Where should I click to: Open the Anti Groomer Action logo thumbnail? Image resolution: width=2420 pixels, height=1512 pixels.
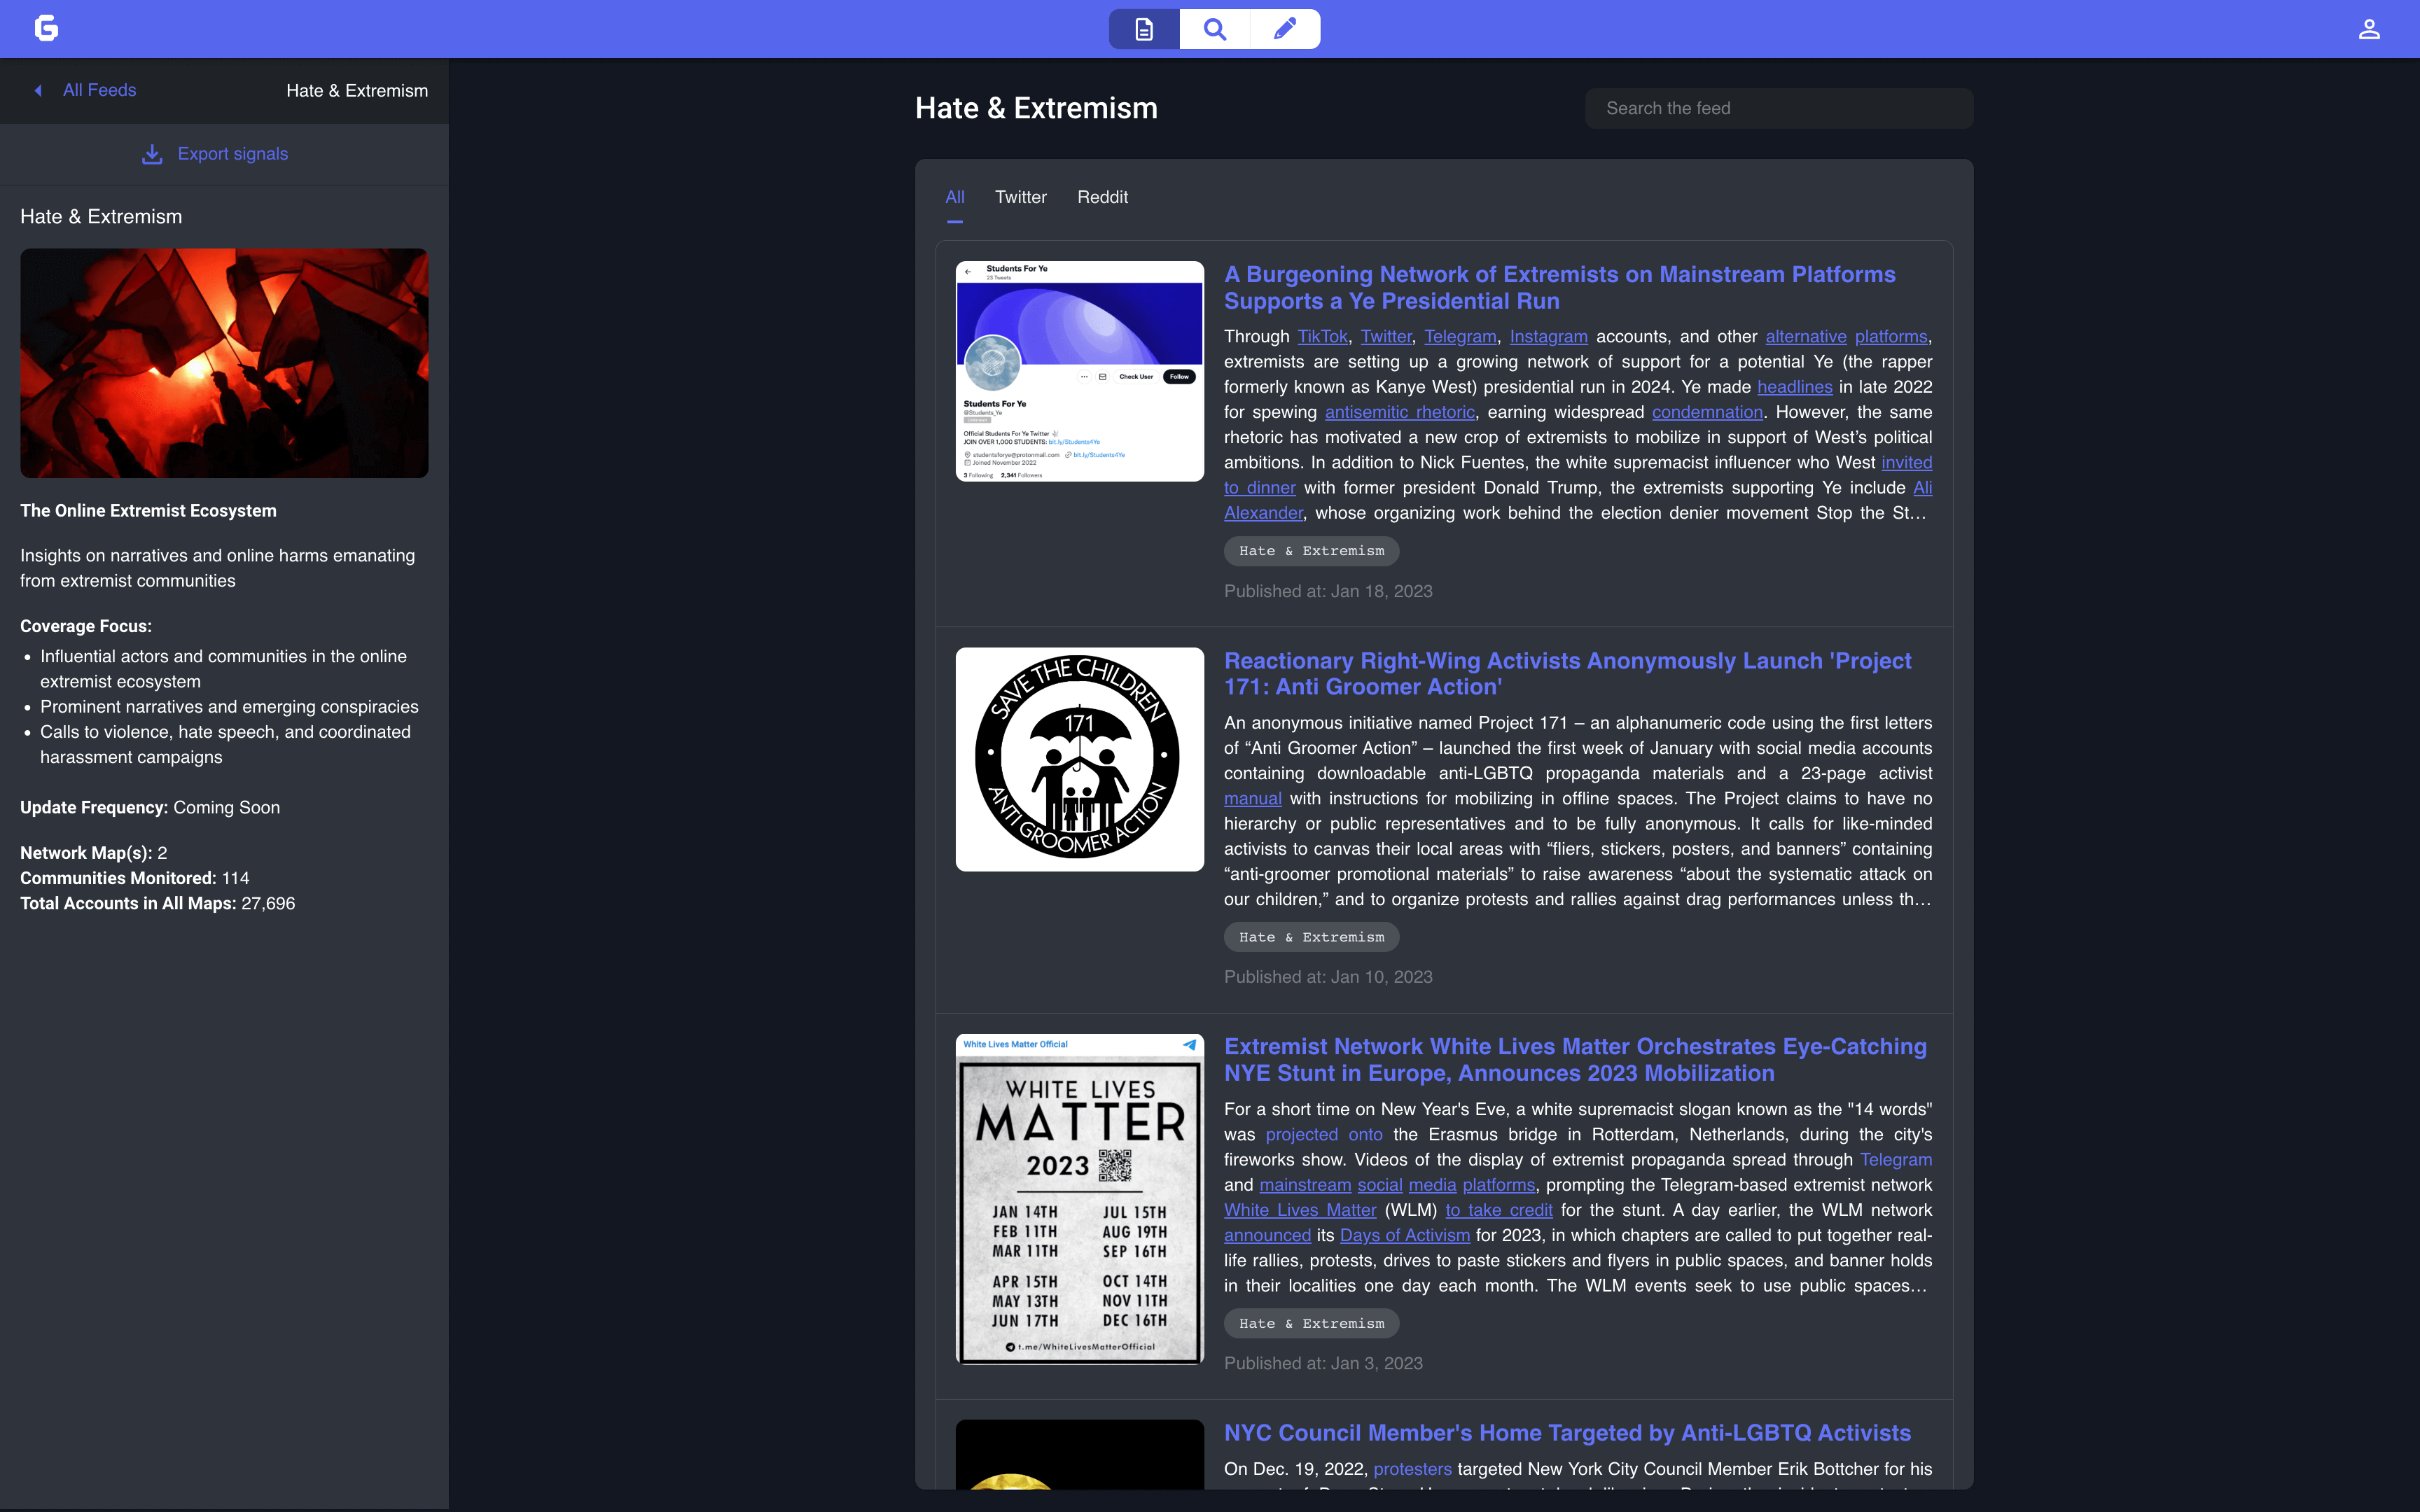tap(1079, 759)
